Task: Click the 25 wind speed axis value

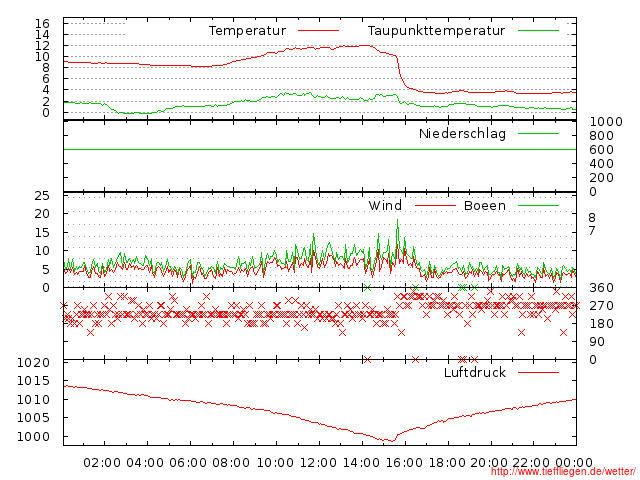Action: pyautogui.click(x=42, y=196)
